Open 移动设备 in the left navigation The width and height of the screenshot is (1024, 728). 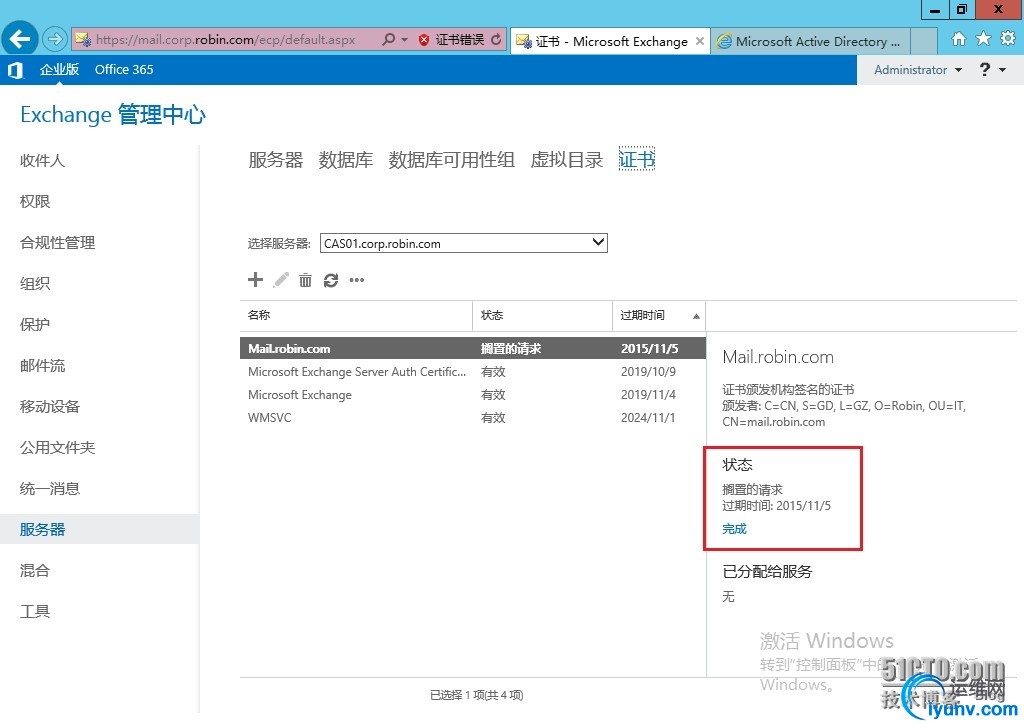click(x=50, y=407)
